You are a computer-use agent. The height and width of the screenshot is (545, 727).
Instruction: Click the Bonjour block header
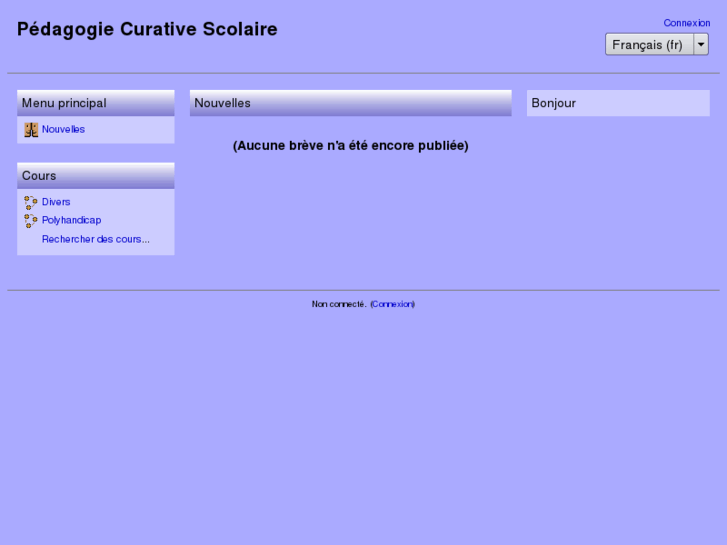(618, 103)
